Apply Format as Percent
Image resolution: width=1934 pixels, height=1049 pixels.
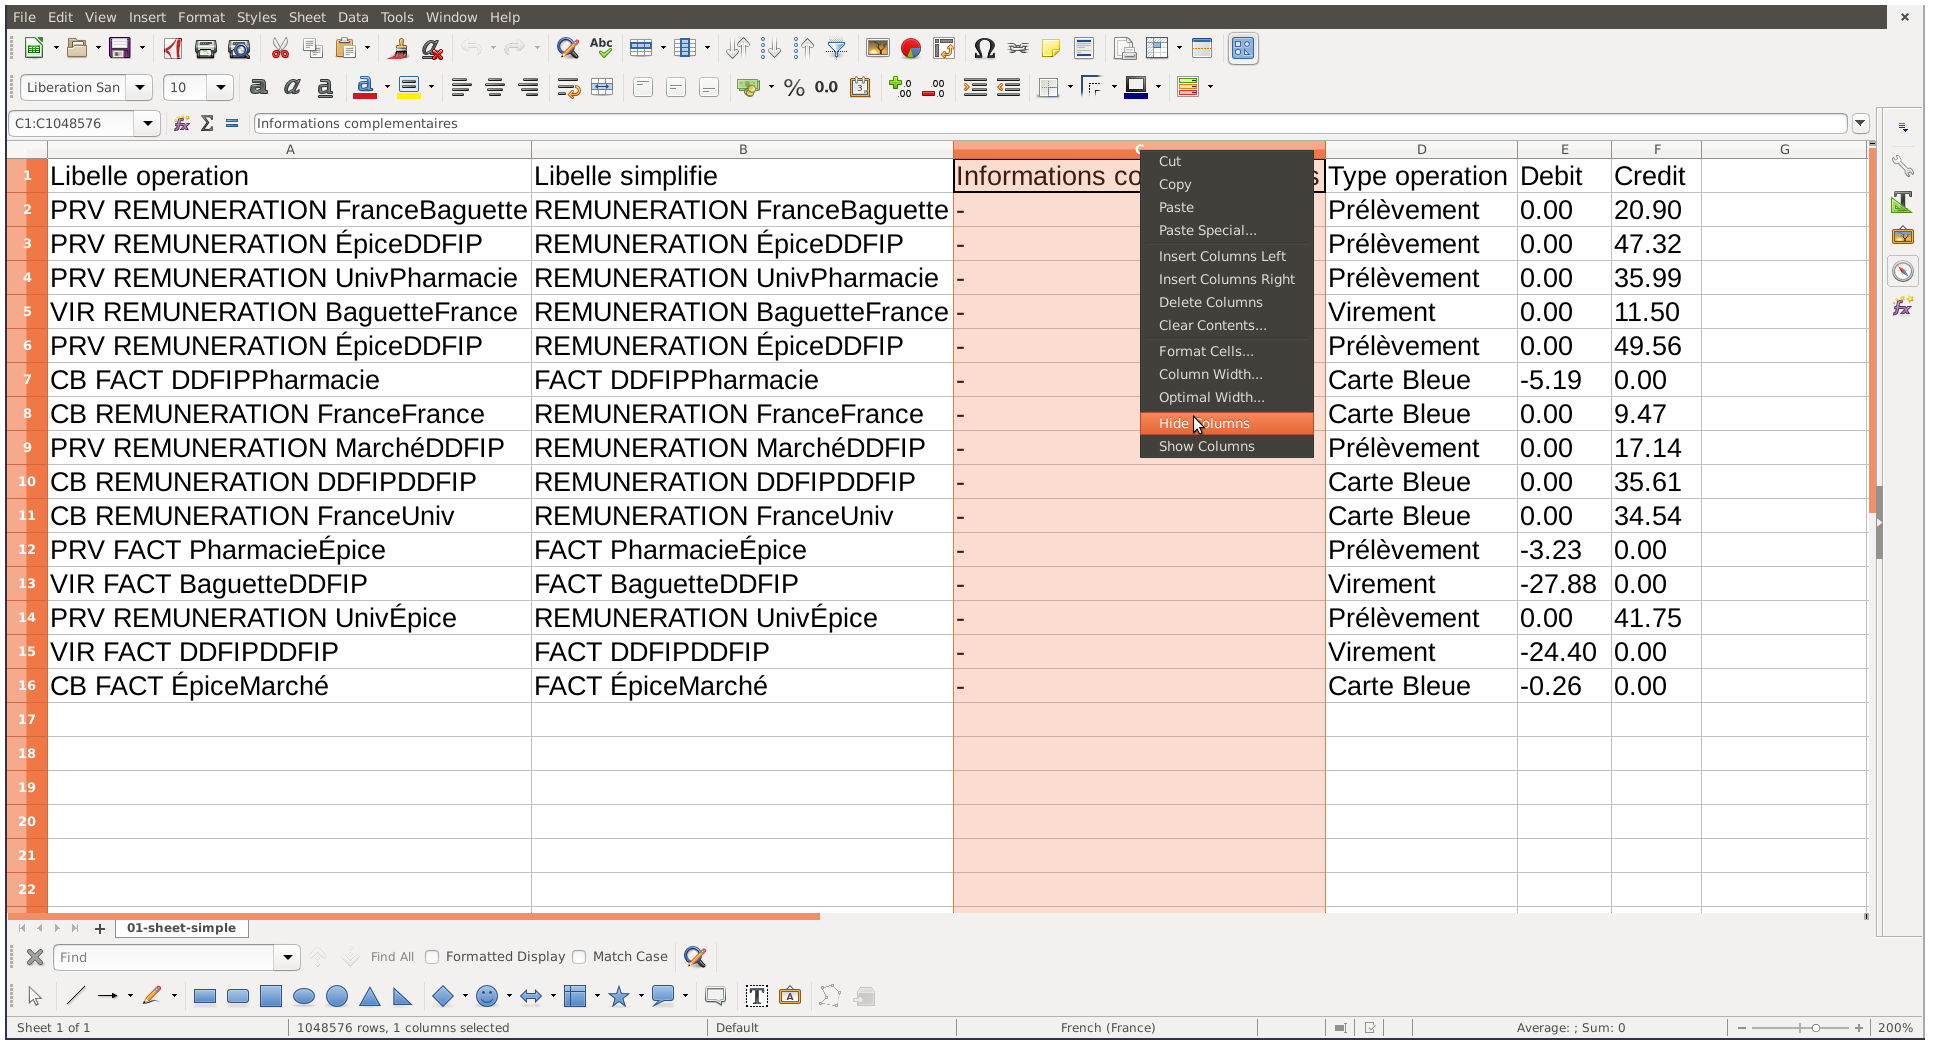(794, 88)
